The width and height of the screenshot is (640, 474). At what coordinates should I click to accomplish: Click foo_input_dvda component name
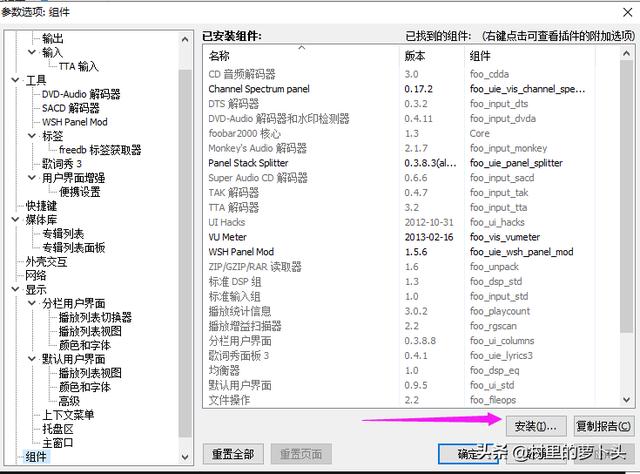coord(503,118)
